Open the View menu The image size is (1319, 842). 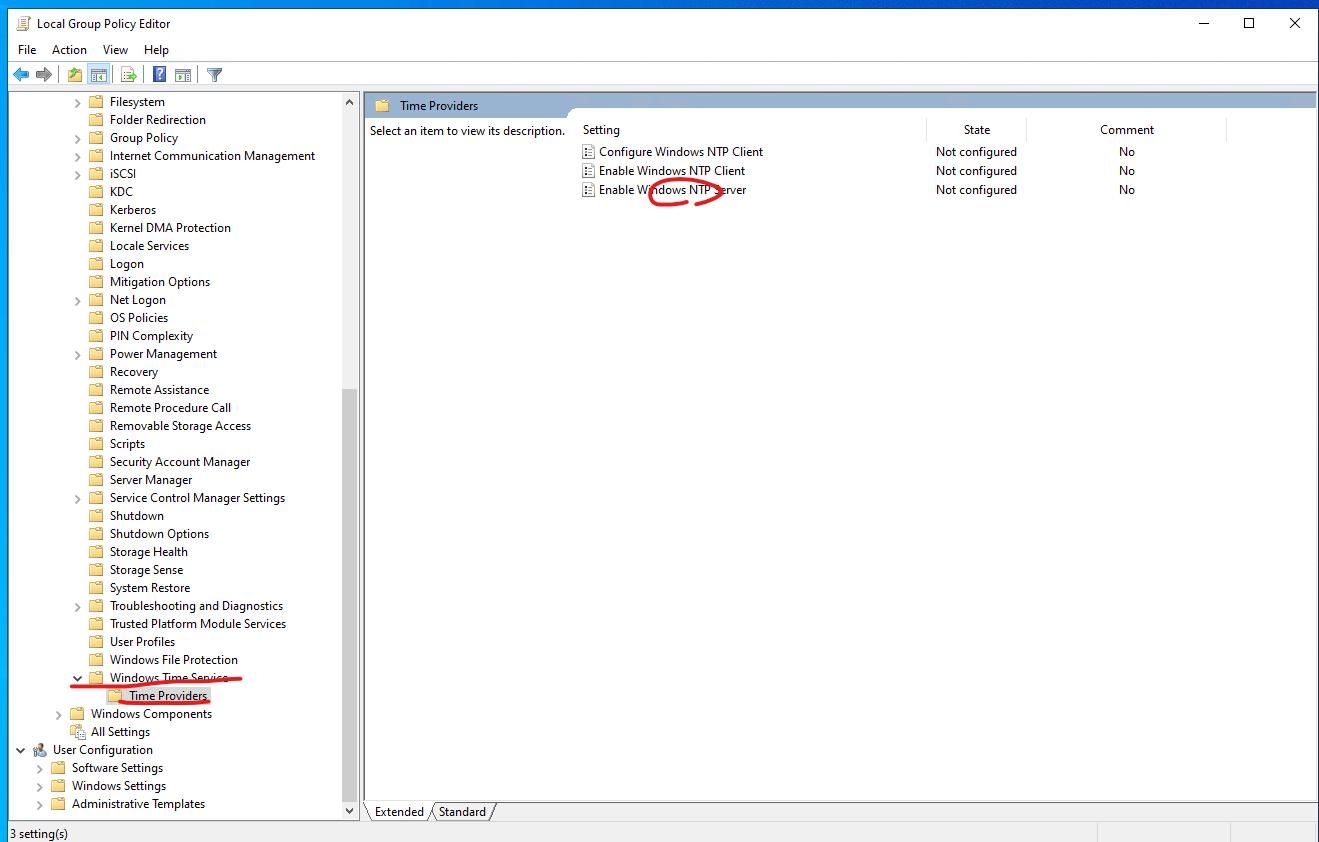[x=115, y=50]
